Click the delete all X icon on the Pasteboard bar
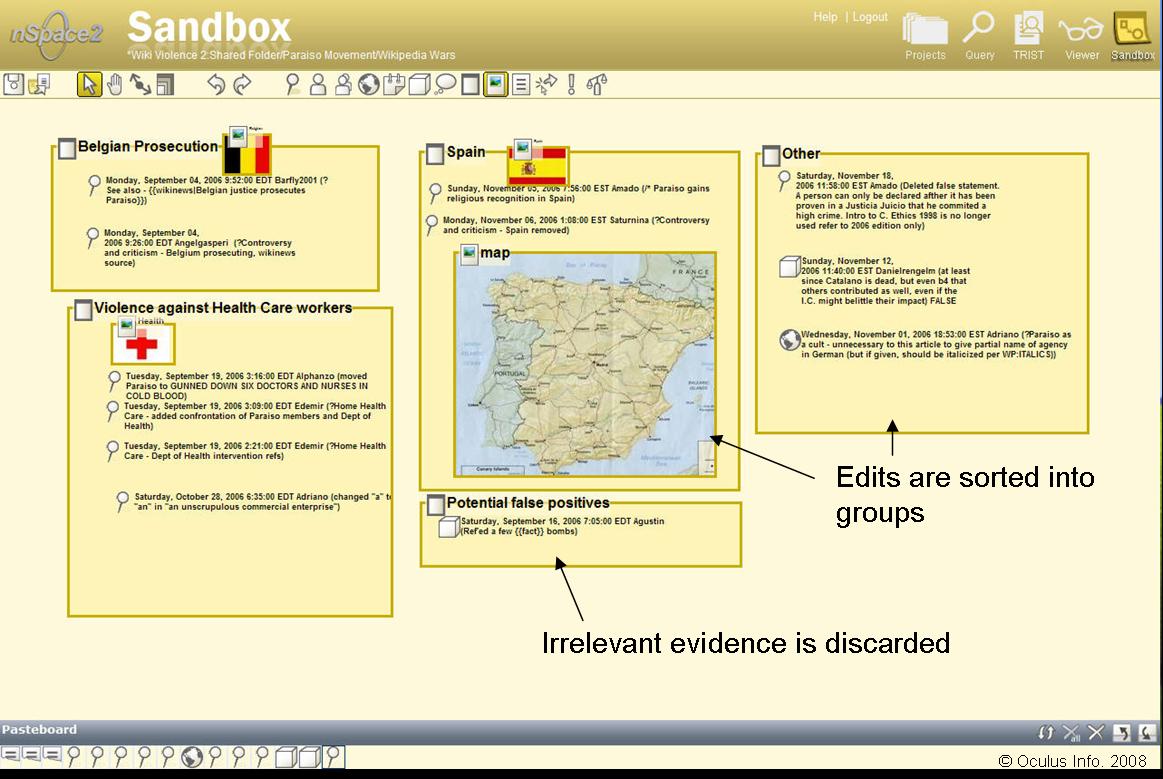1163x779 pixels. (1071, 732)
